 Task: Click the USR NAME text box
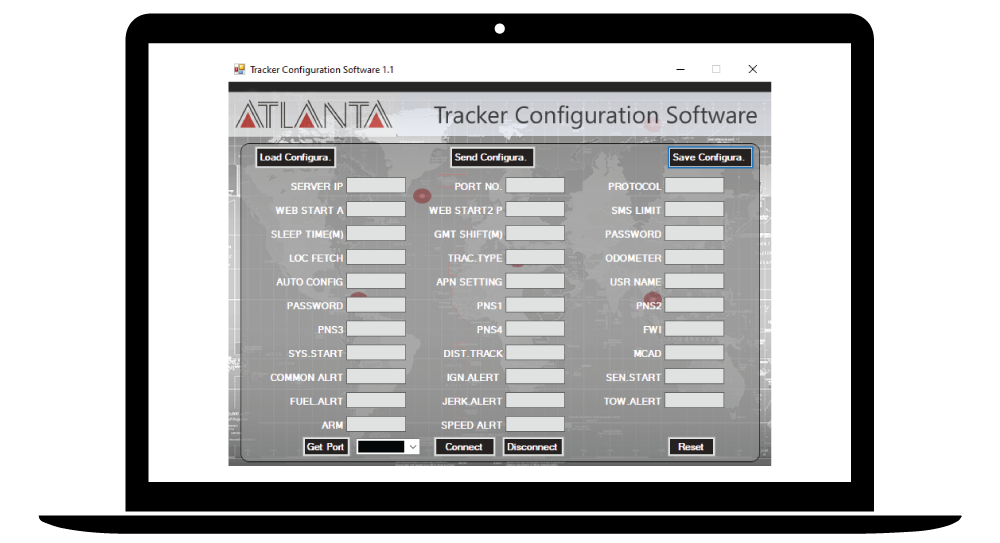click(695, 281)
